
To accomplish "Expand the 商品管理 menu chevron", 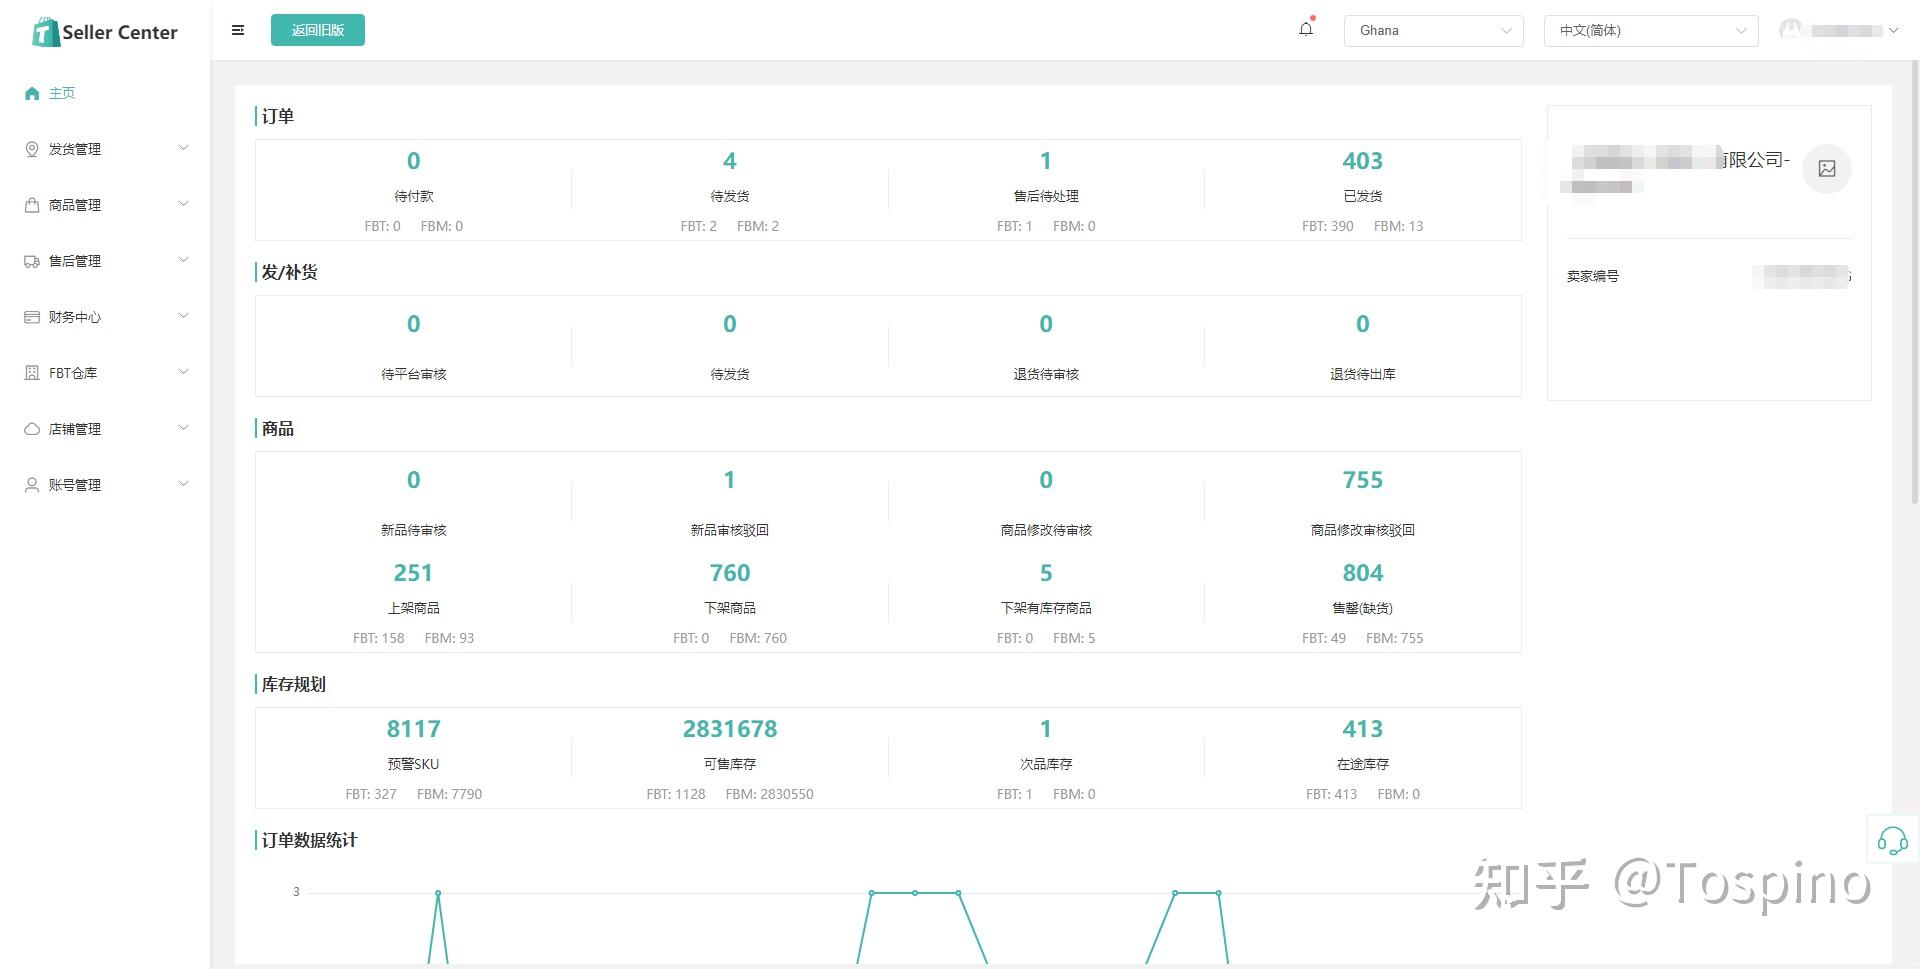I will click(183, 204).
